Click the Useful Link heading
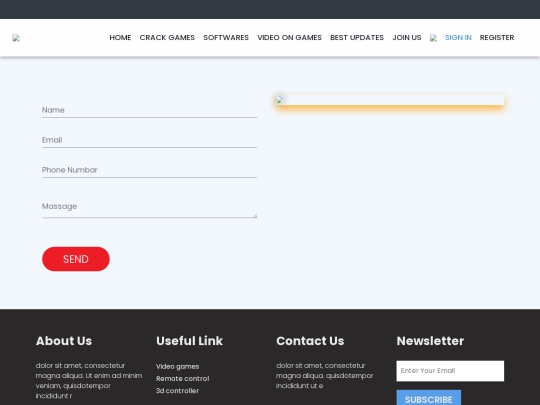This screenshot has width=540, height=405. coord(189,341)
